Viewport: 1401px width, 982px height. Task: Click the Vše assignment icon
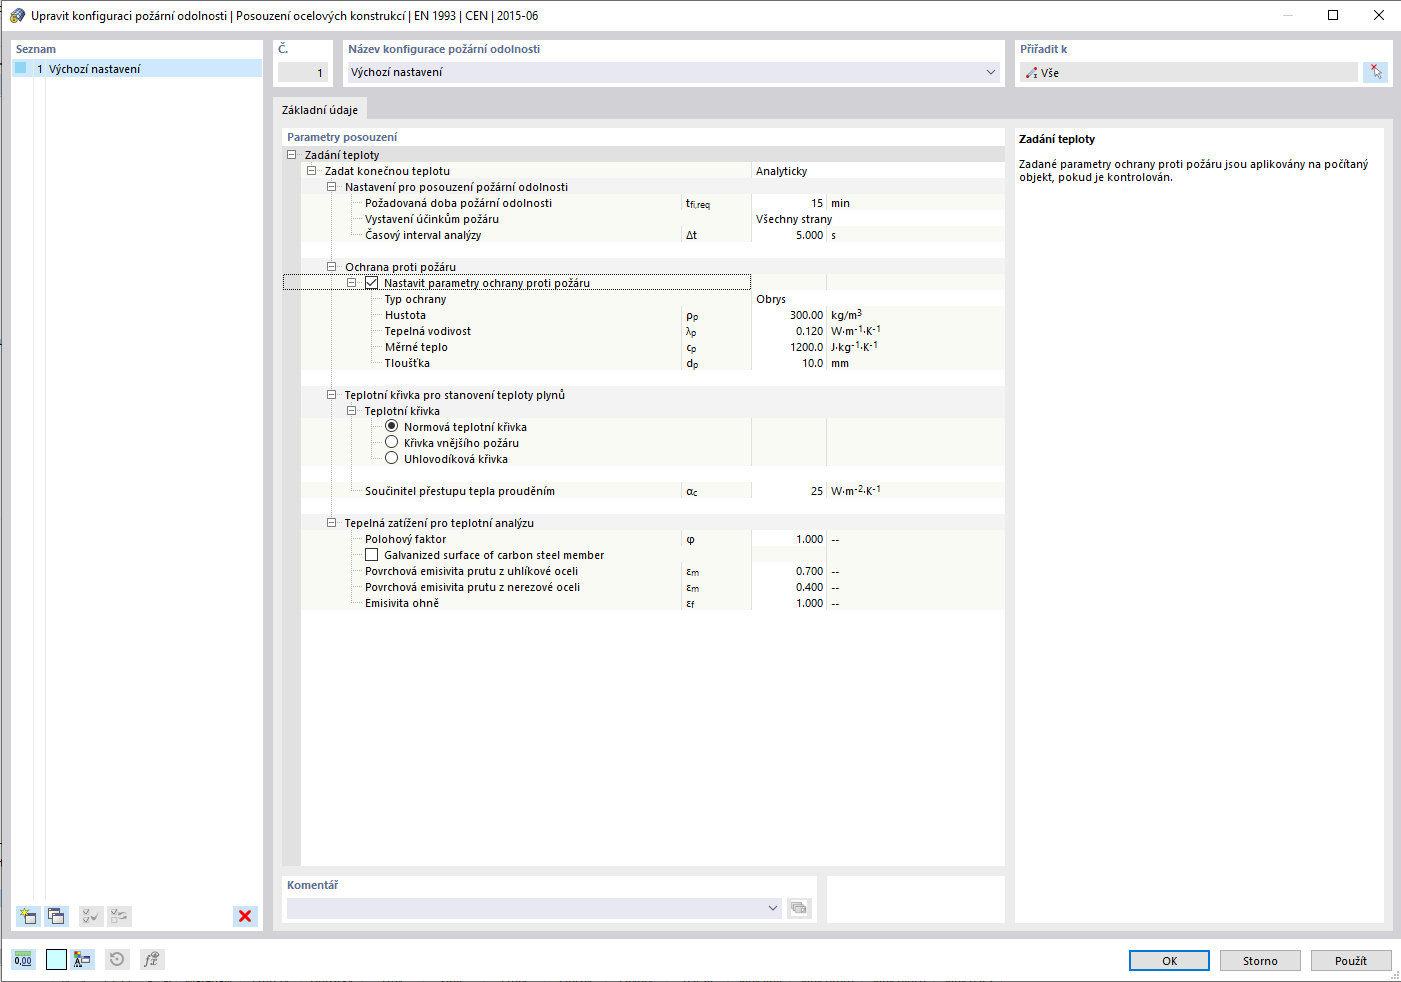coord(1031,73)
